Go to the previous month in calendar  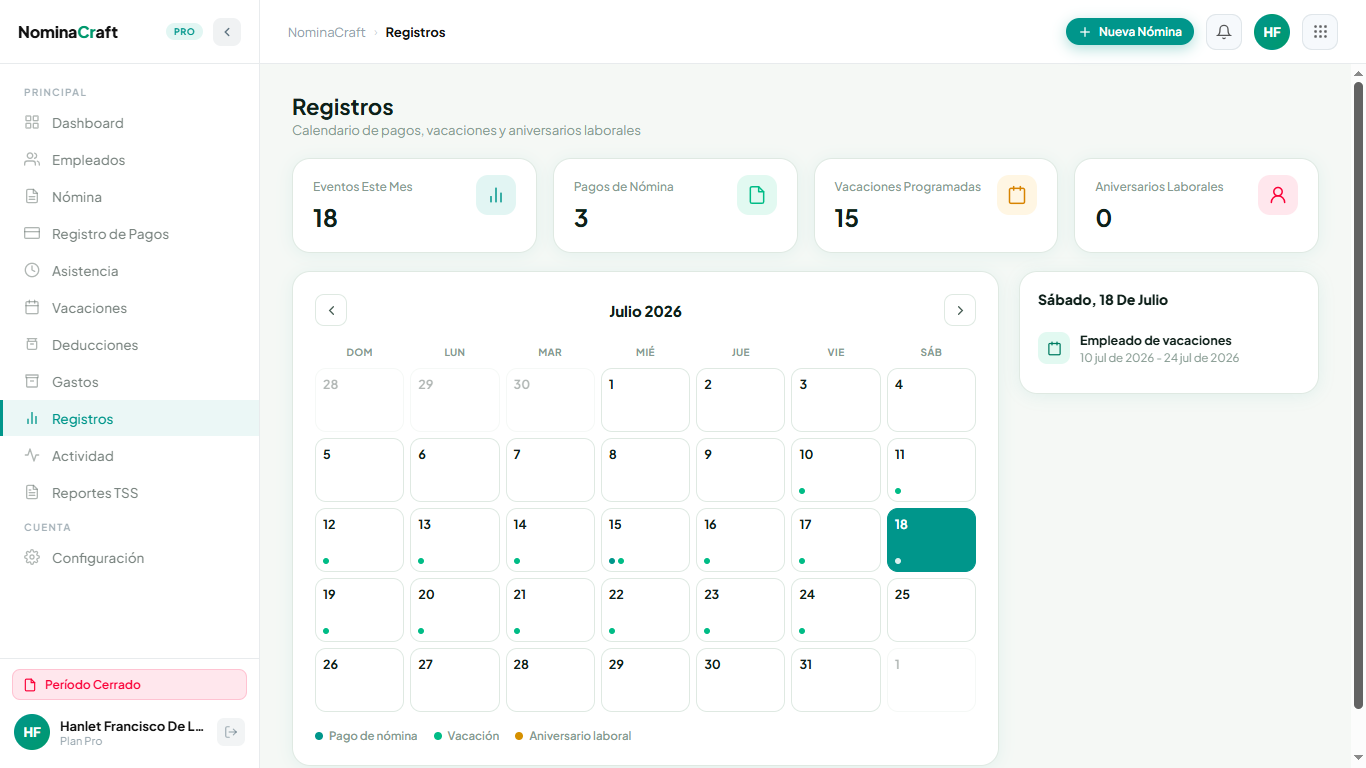pos(331,310)
